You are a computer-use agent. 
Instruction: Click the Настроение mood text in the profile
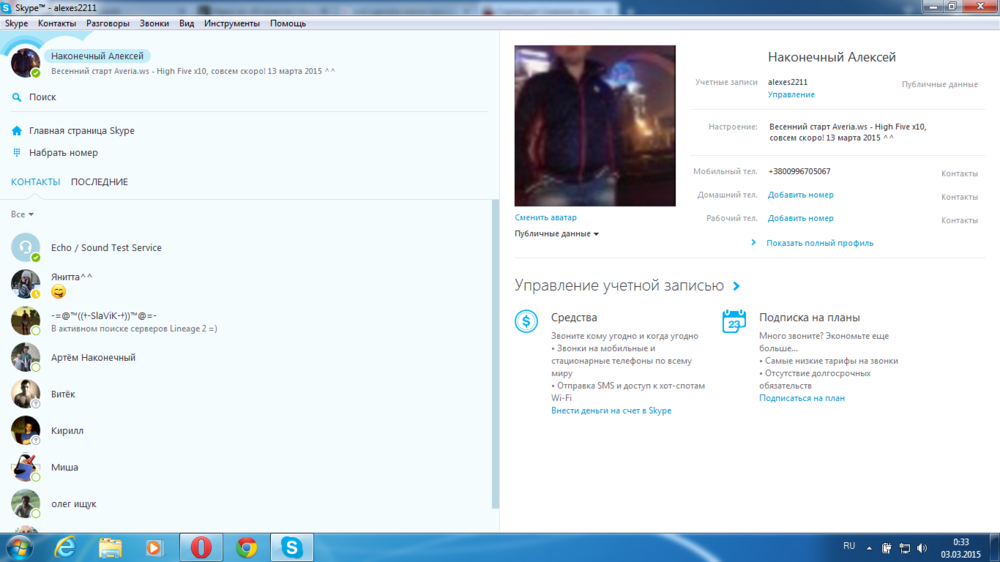pyautogui.click(x=848, y=132)
